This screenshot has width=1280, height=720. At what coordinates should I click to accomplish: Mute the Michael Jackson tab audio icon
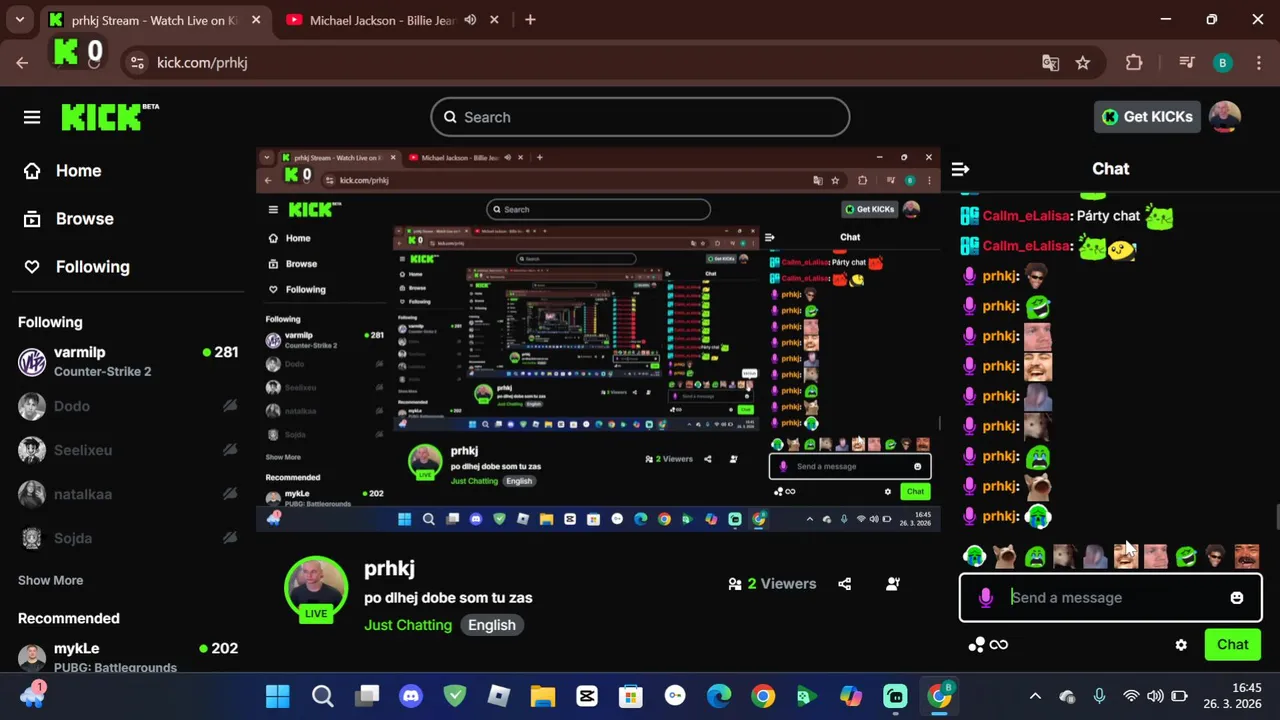pos(470,20)
